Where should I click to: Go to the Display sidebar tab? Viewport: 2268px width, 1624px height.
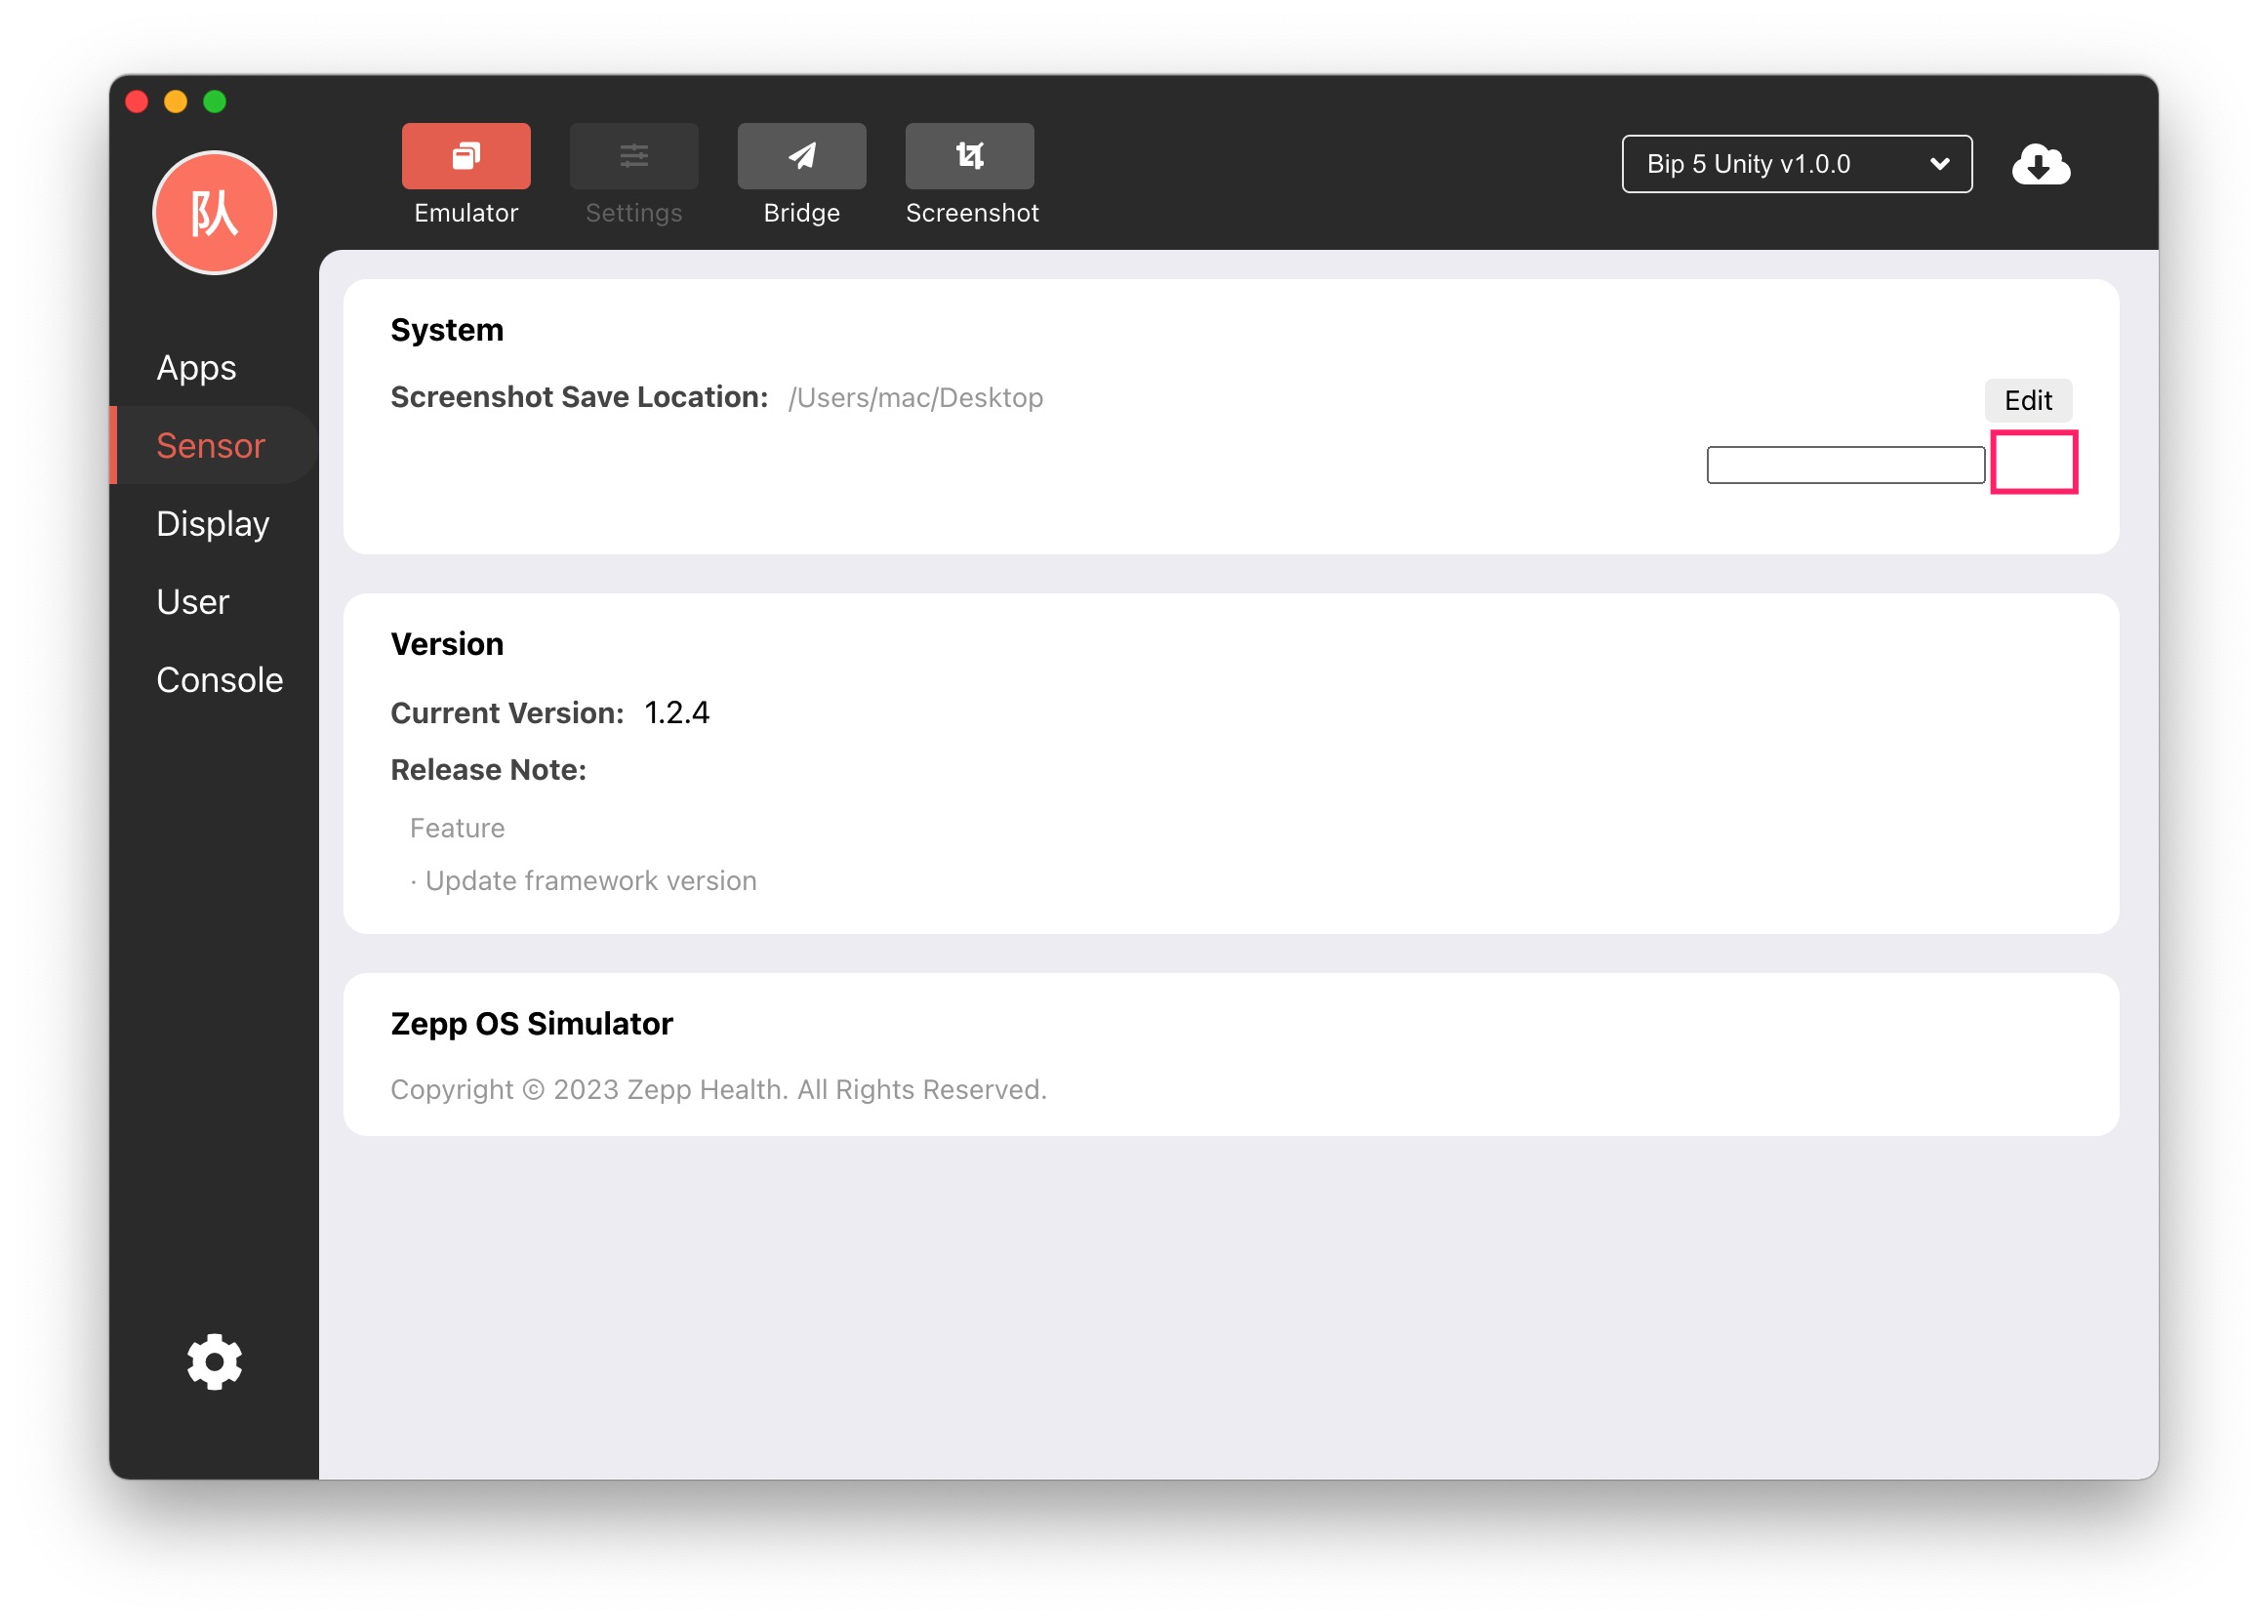[x=213, y=524]
